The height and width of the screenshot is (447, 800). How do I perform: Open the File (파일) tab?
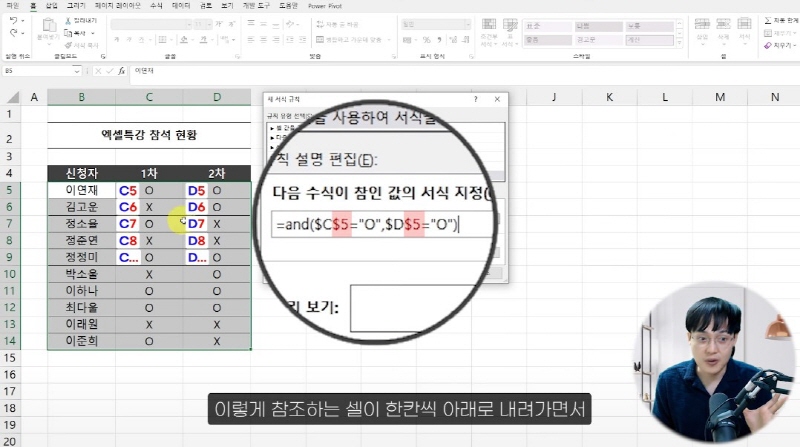[x=12, y=6]
